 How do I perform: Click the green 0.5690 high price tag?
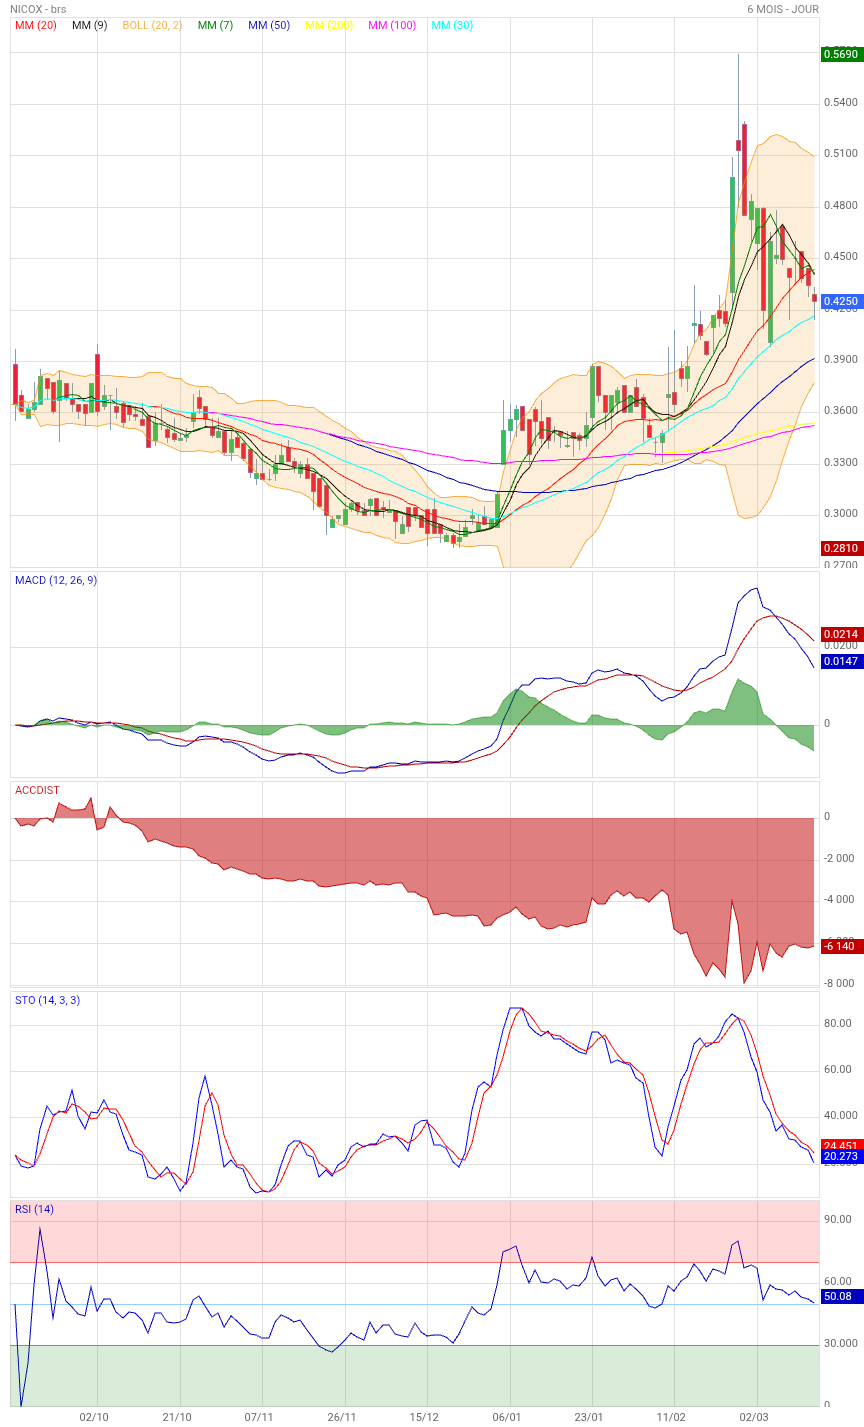tap(840, 54)
